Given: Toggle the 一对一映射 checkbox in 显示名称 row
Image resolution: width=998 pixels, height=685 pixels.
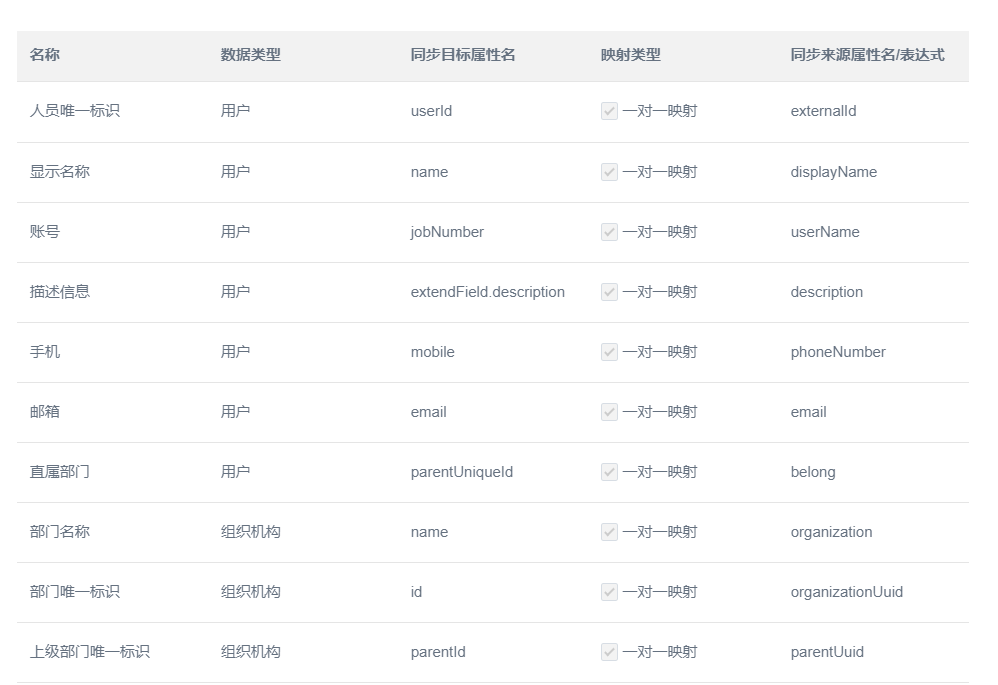Looking at the screenshot, I should pyautogui.click(x=609, y=172).
